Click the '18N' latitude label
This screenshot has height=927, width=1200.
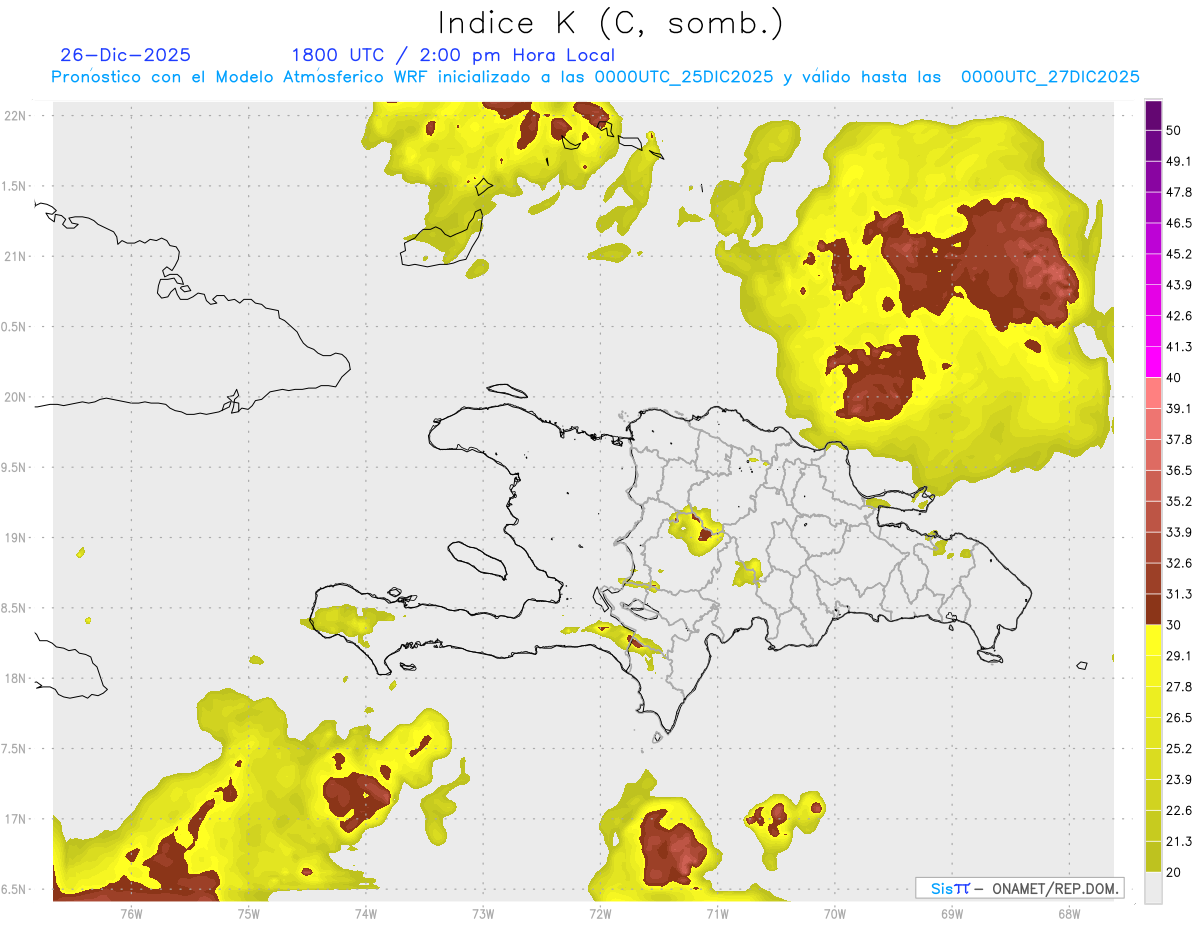(x=15, y=678)
